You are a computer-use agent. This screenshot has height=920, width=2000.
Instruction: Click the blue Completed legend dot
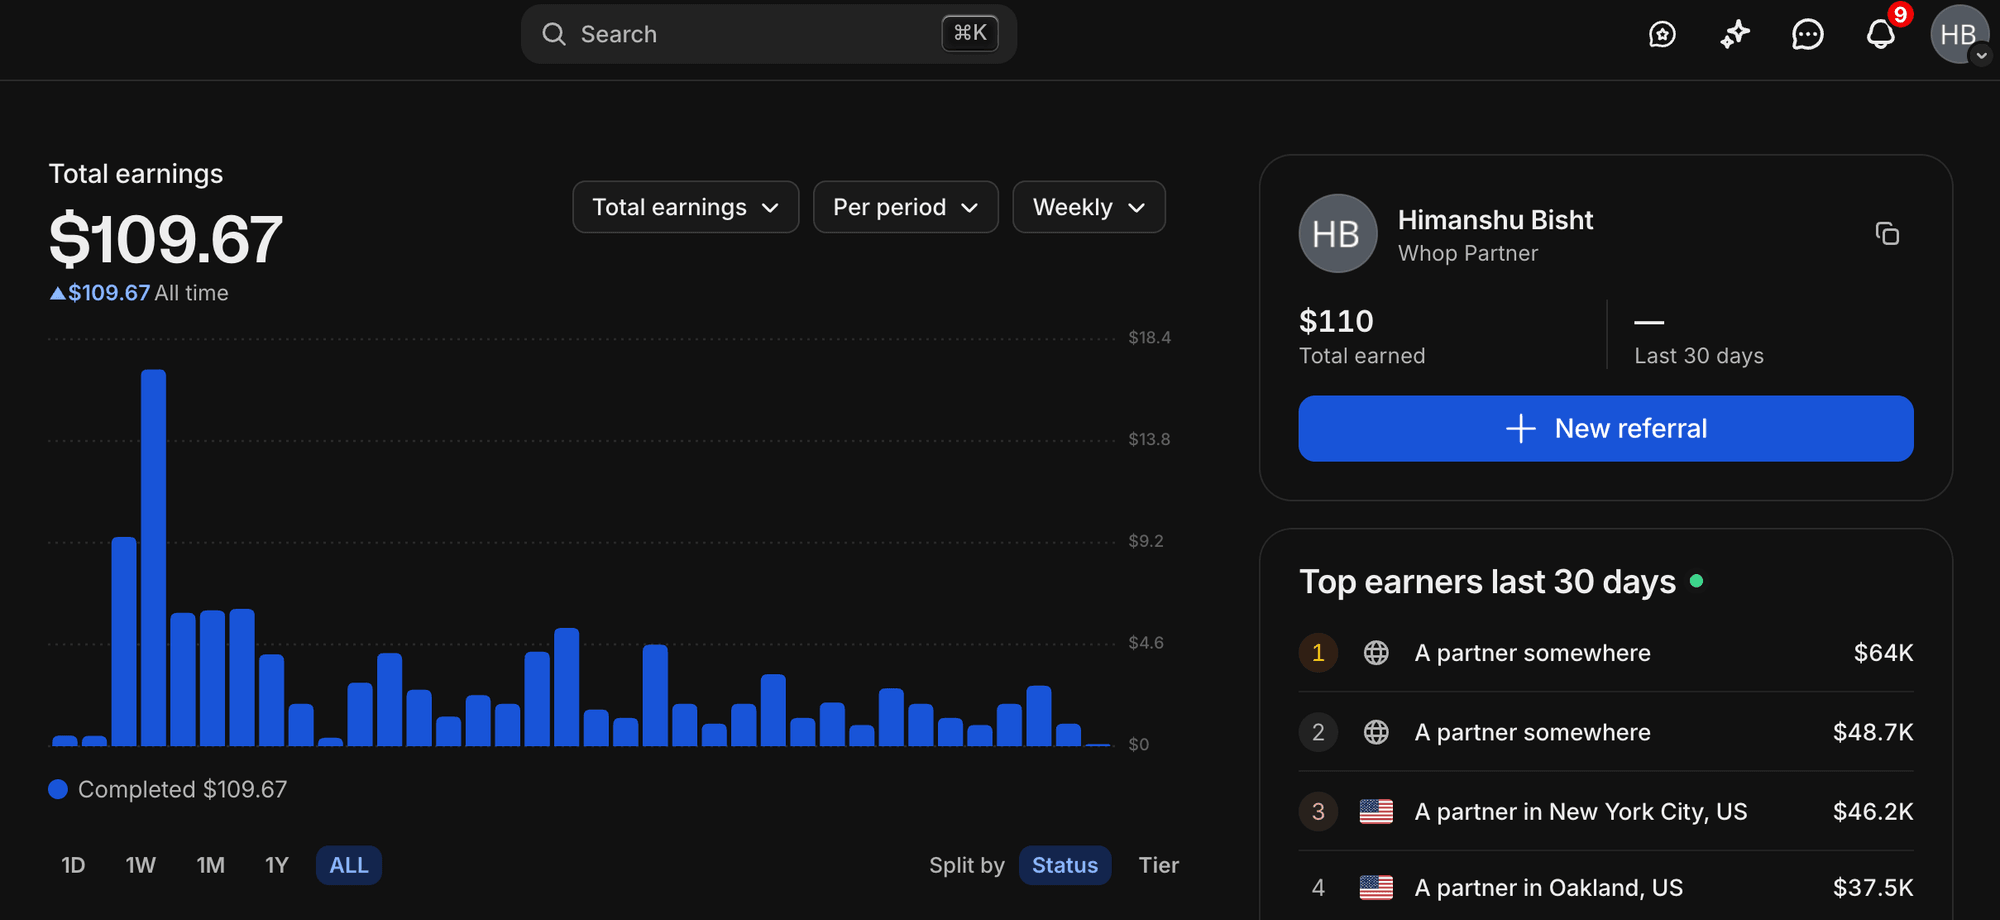tap(58, 789)
